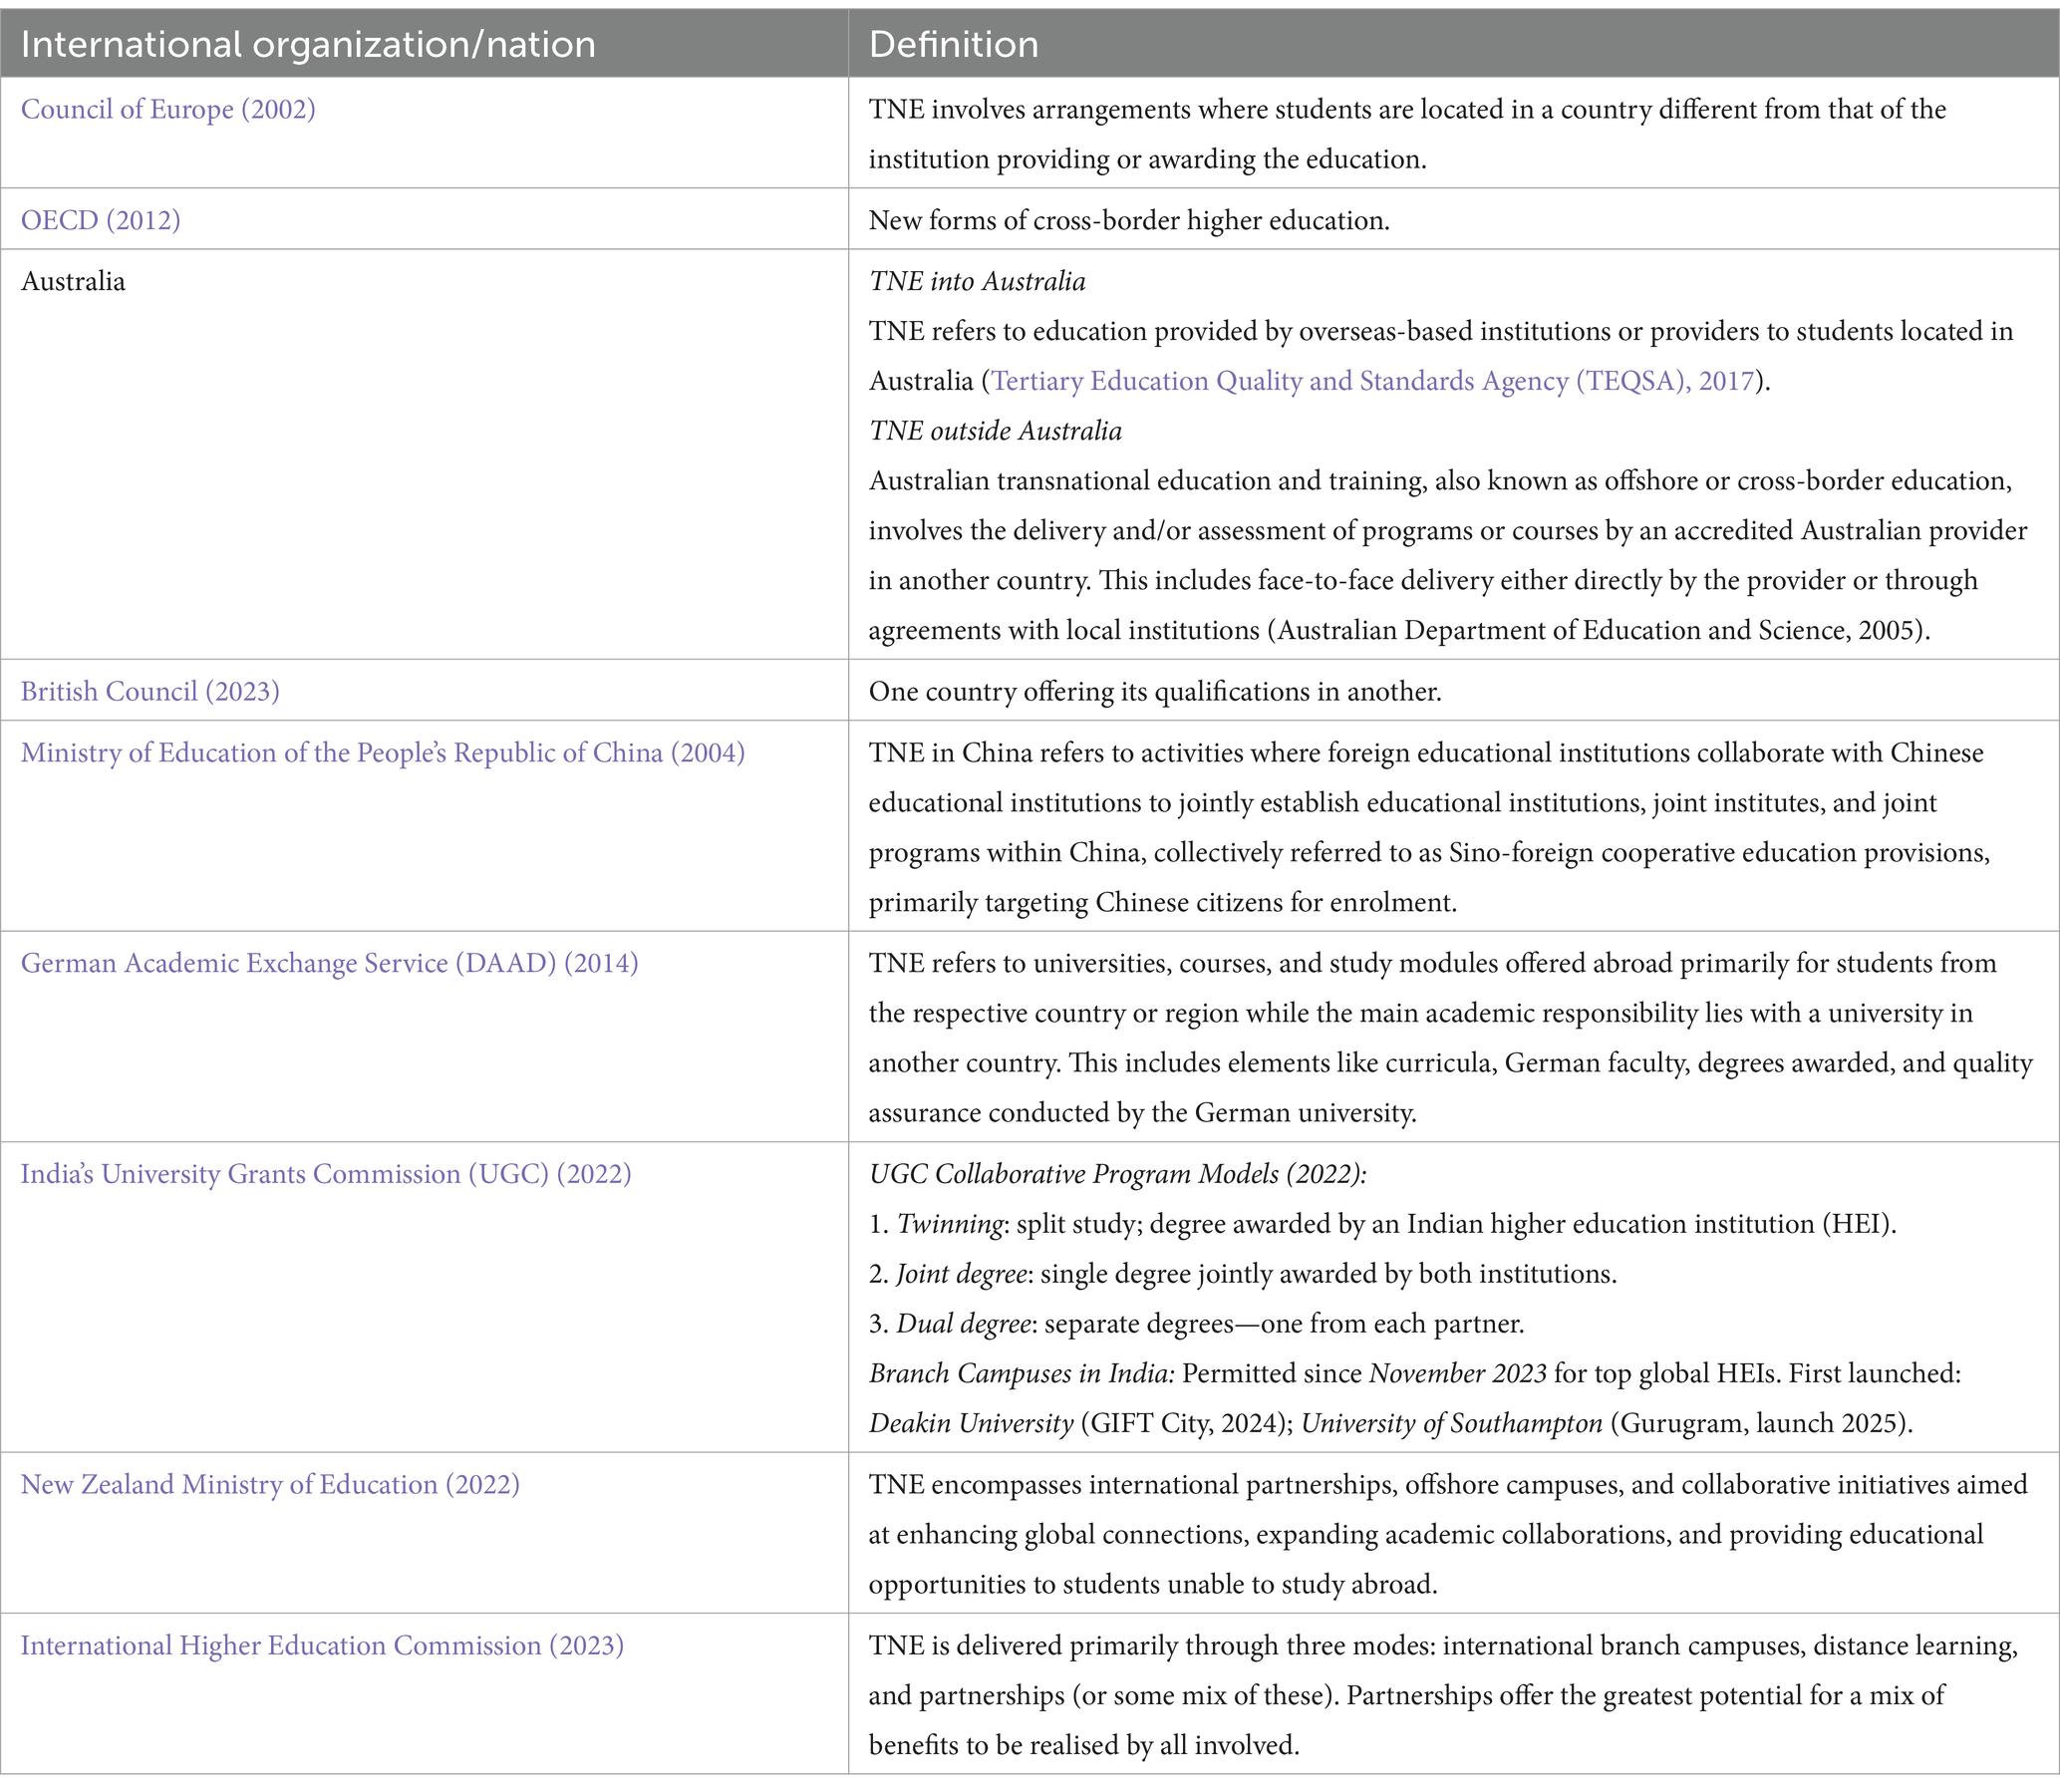
Task: Click the 'Australia' row label
Action: [73, 281]
